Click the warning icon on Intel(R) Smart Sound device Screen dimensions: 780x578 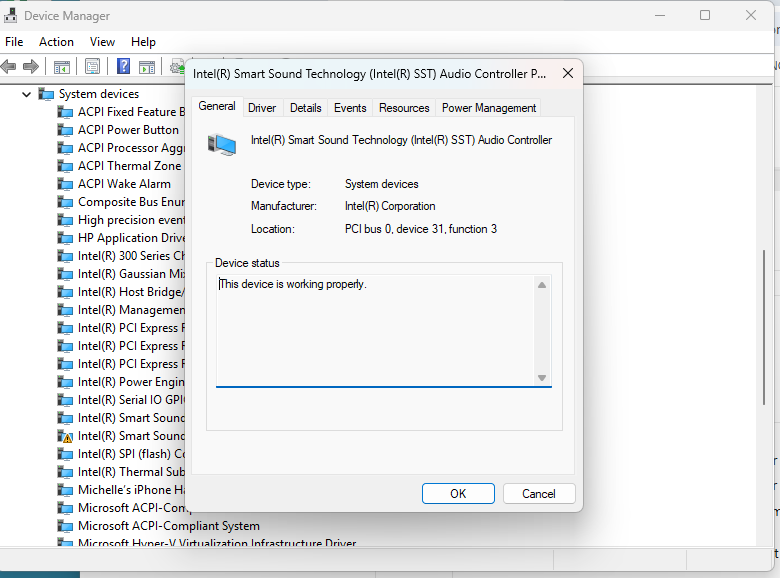pyautogui.click(x=65, y=437)
